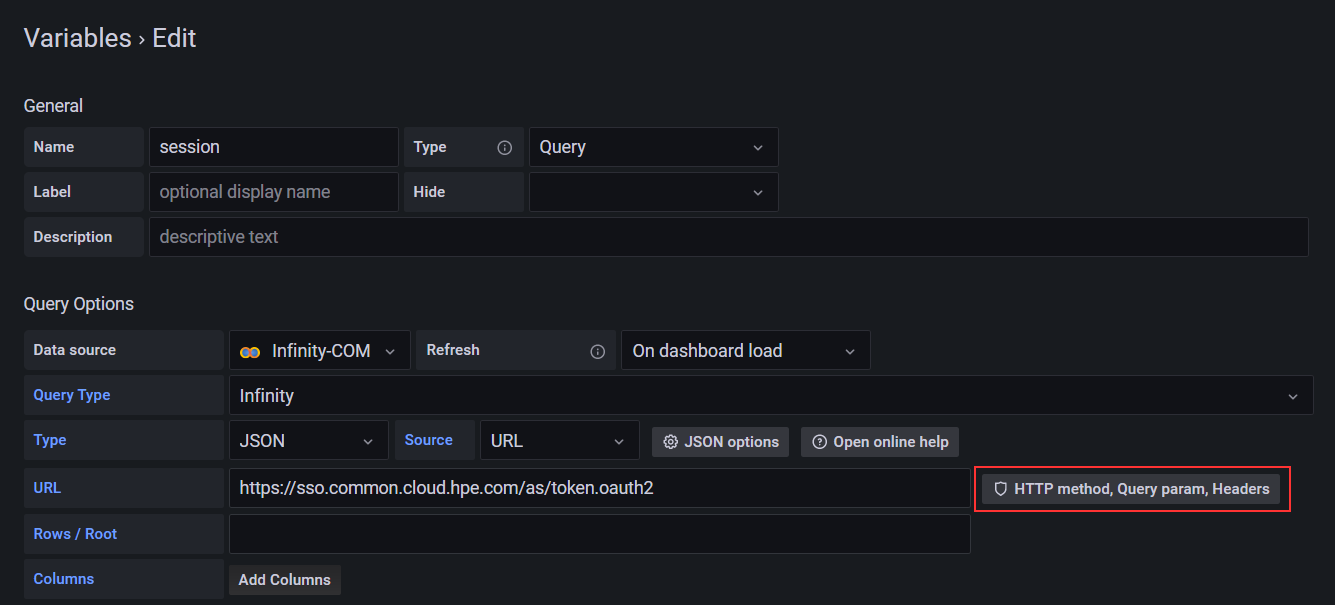1335x605 pixels.
Task: Open the Refresh dropdown set to dashboard load
Action: point(745,350)
